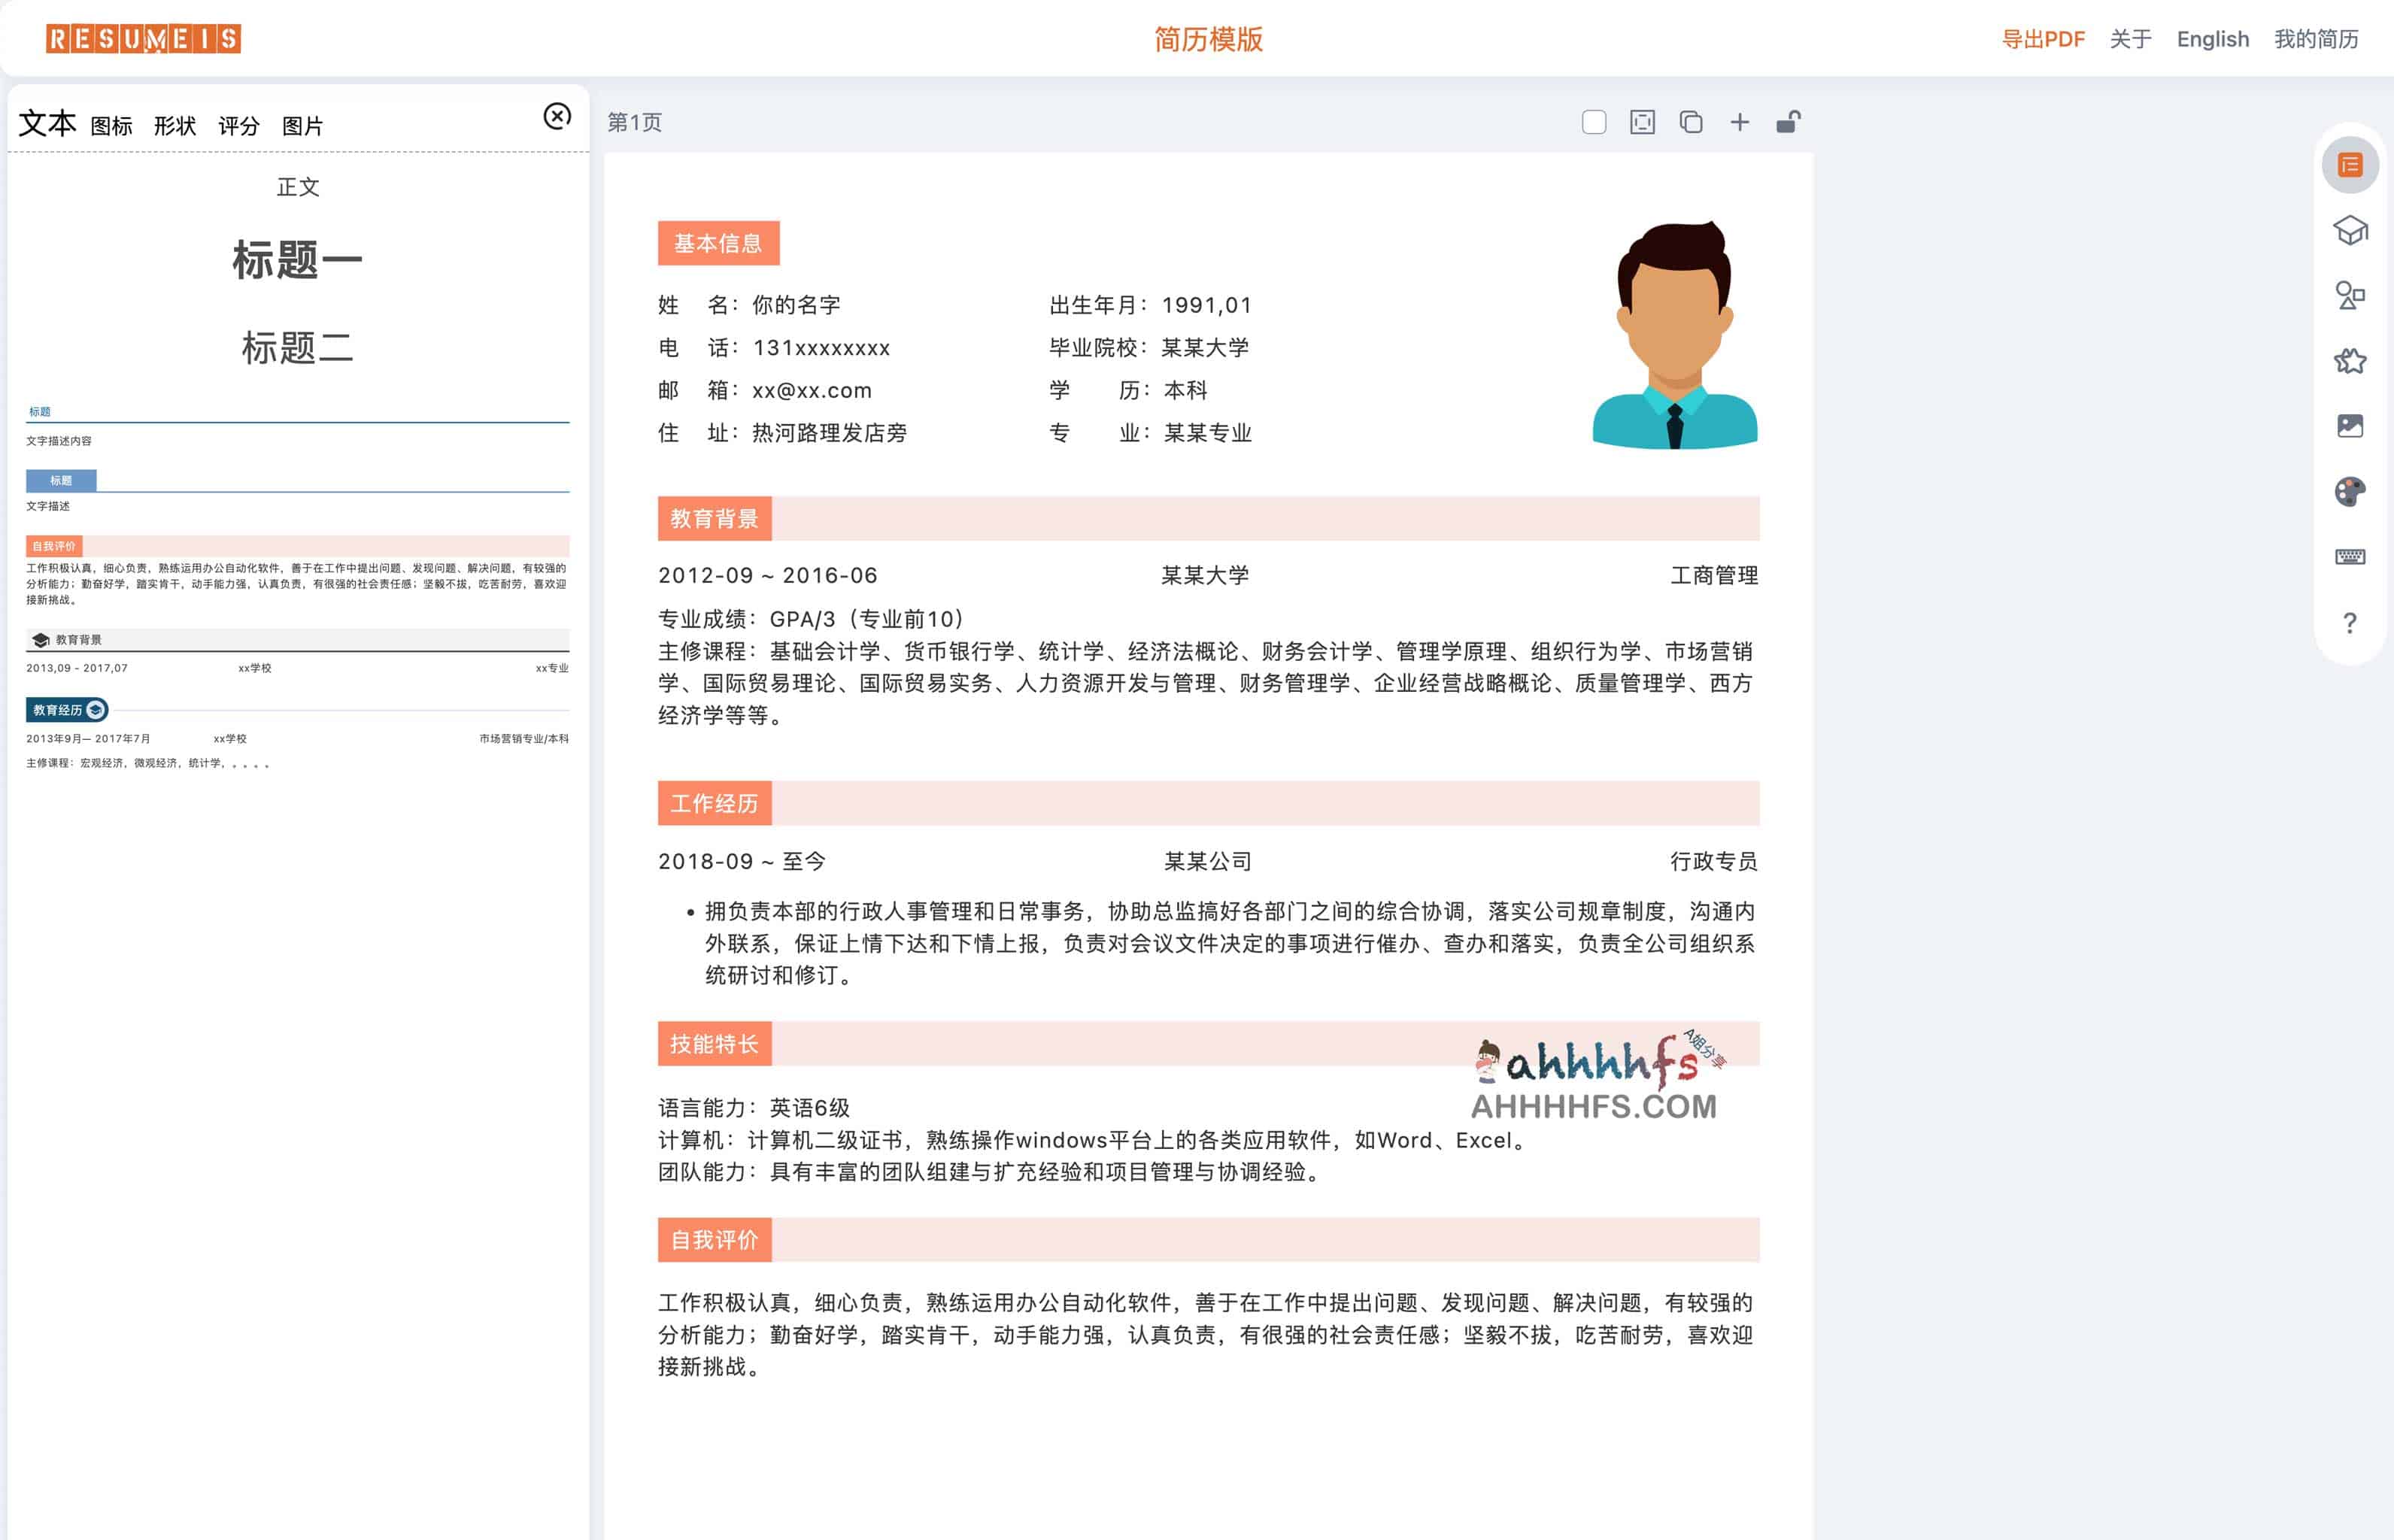This screenshot has width=2394, height=1540.
Task: Open keyboard shortcuts icon in sidebar
Action: [2349, 557]
